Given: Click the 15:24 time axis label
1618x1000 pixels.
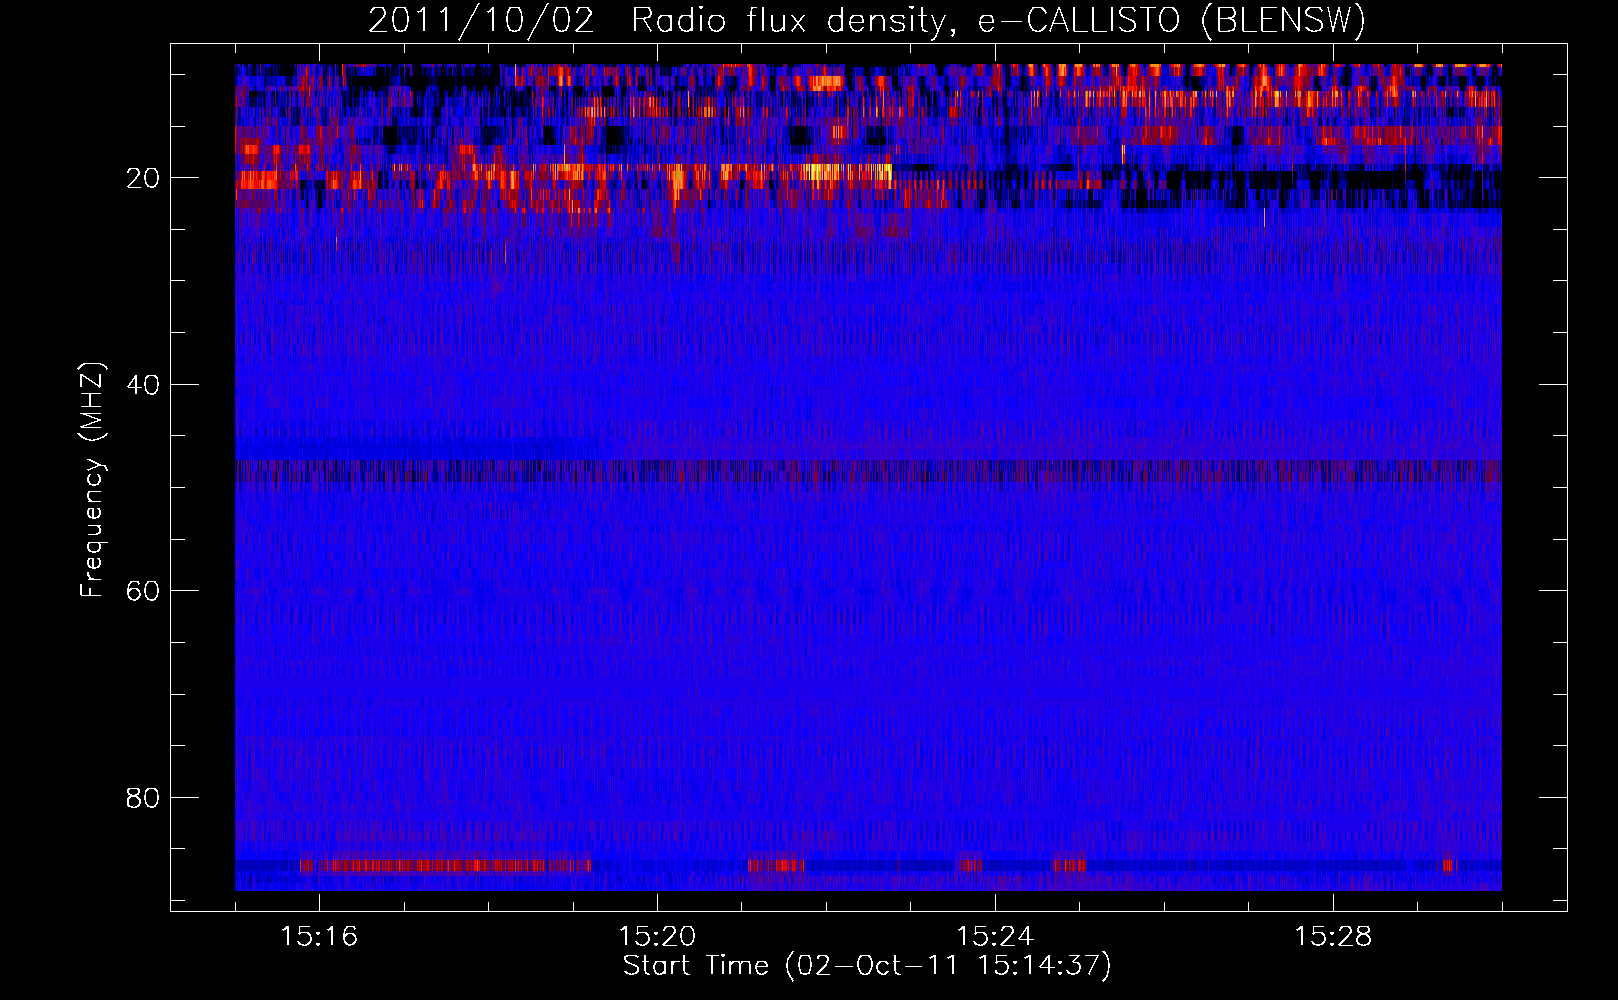Looking at the screenshot, I should click(x=995, y=937).
